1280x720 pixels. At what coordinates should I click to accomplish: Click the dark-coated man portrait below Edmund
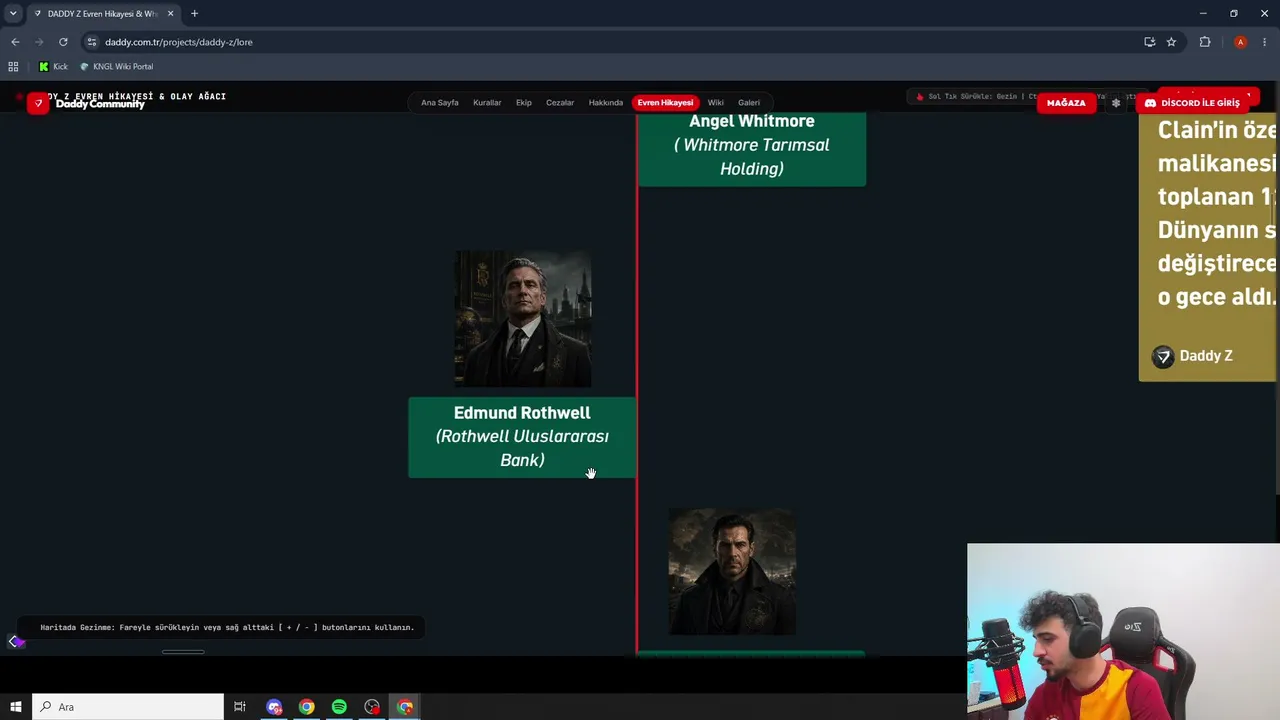click(732, 571)
